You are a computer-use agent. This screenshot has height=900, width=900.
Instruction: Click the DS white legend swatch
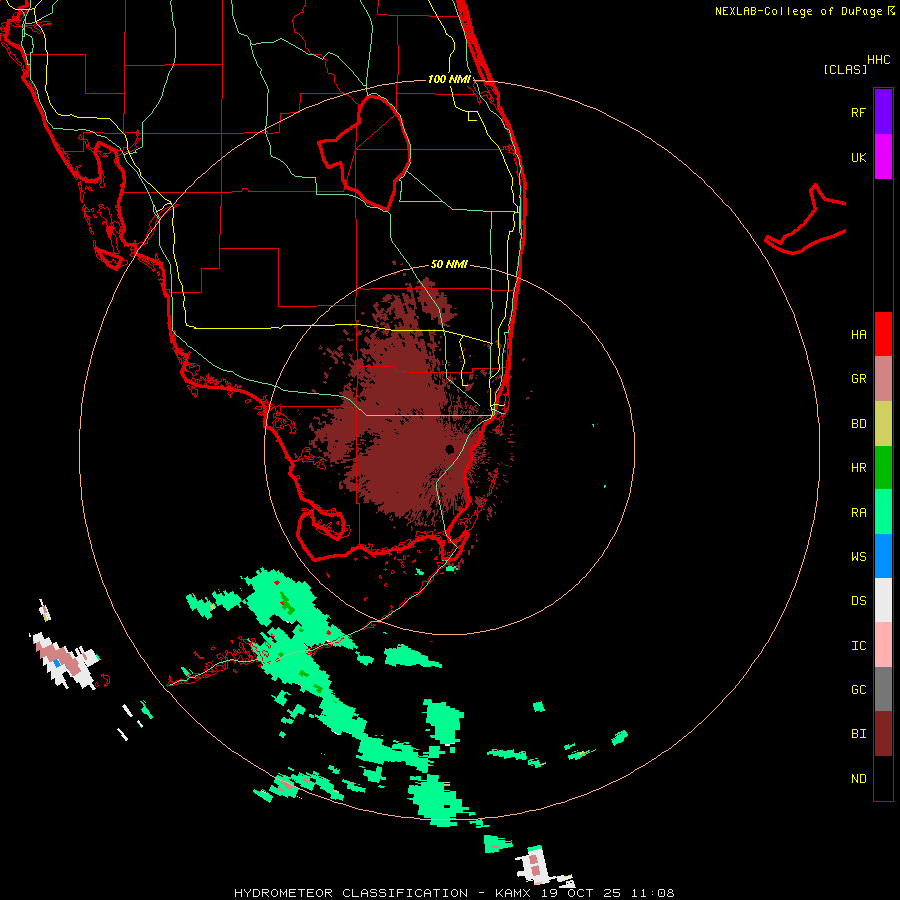click(883, 600)
